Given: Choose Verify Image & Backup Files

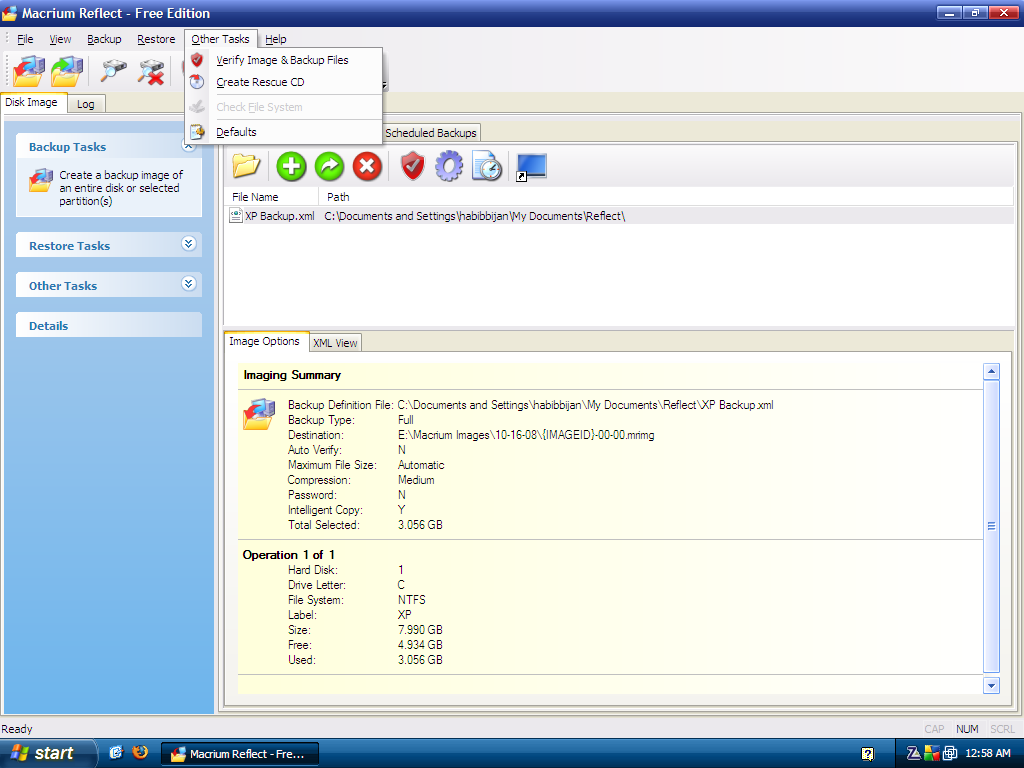Looking at the screenshot, I should 282,60.
